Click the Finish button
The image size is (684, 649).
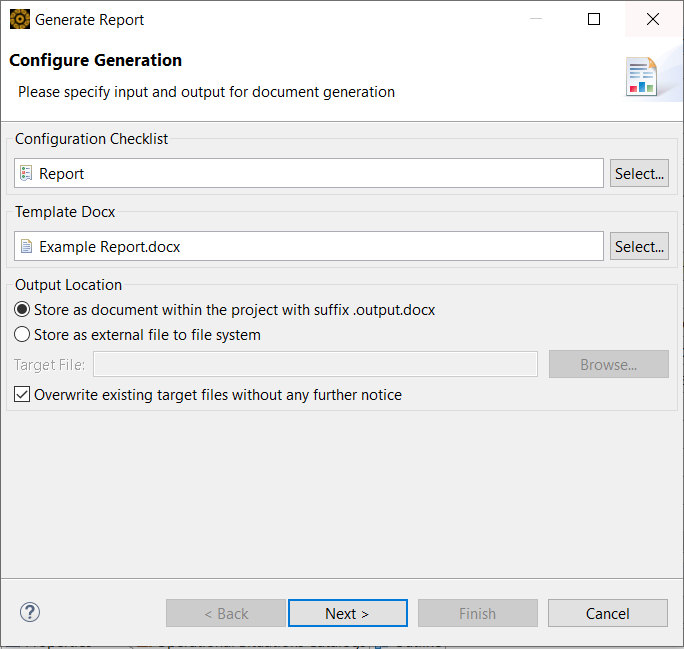point(477,613)
